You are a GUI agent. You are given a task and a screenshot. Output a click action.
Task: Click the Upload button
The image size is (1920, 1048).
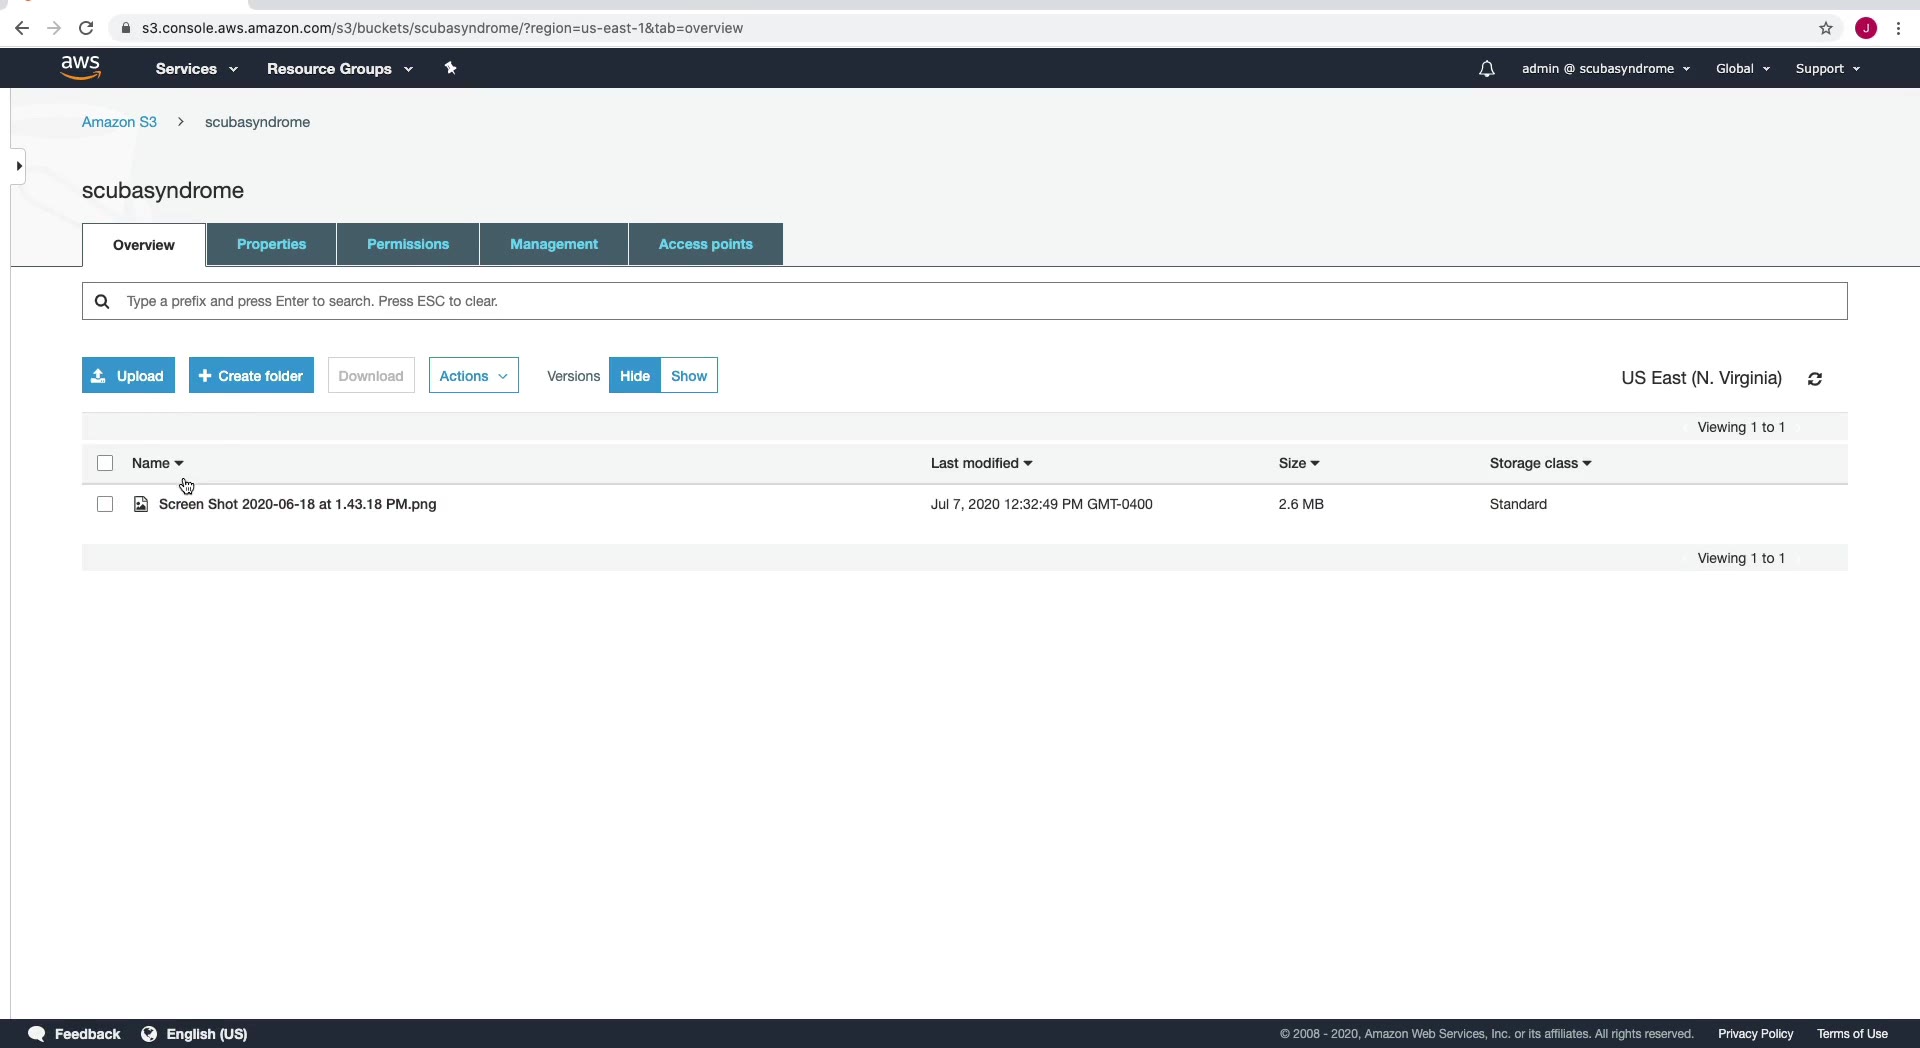128,376
